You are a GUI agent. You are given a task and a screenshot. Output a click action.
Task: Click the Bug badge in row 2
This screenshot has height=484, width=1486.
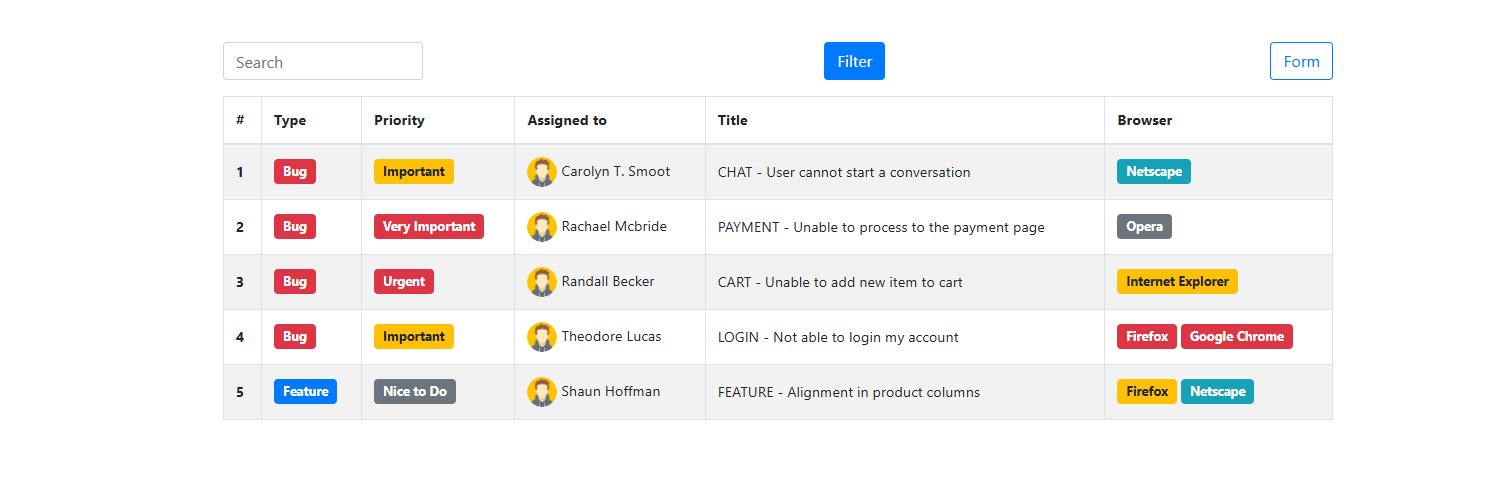(295, 227)
